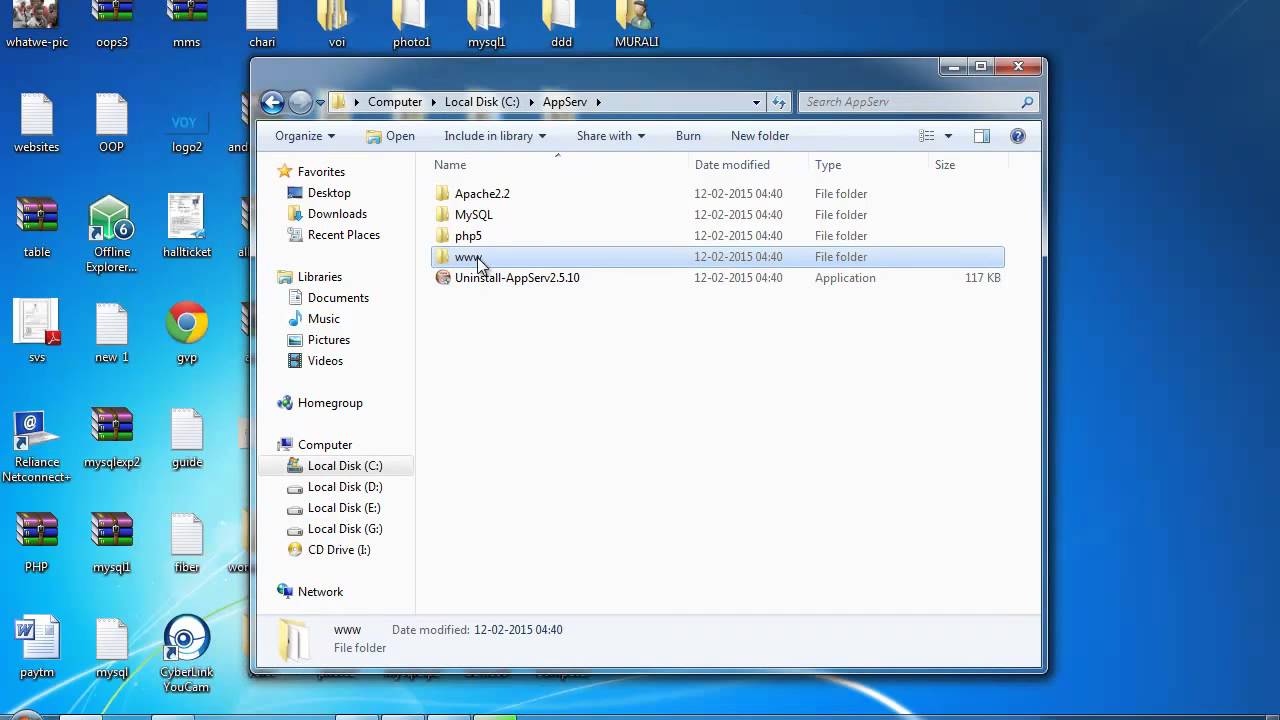
Task: Click Homegroup in the navigation pane
Action: 329,403
